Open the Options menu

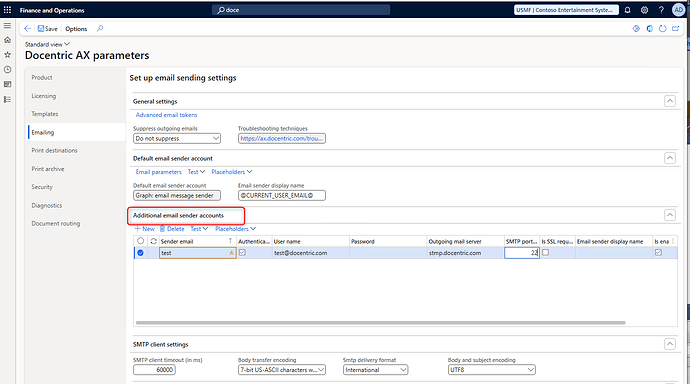(x=76, y=29)
